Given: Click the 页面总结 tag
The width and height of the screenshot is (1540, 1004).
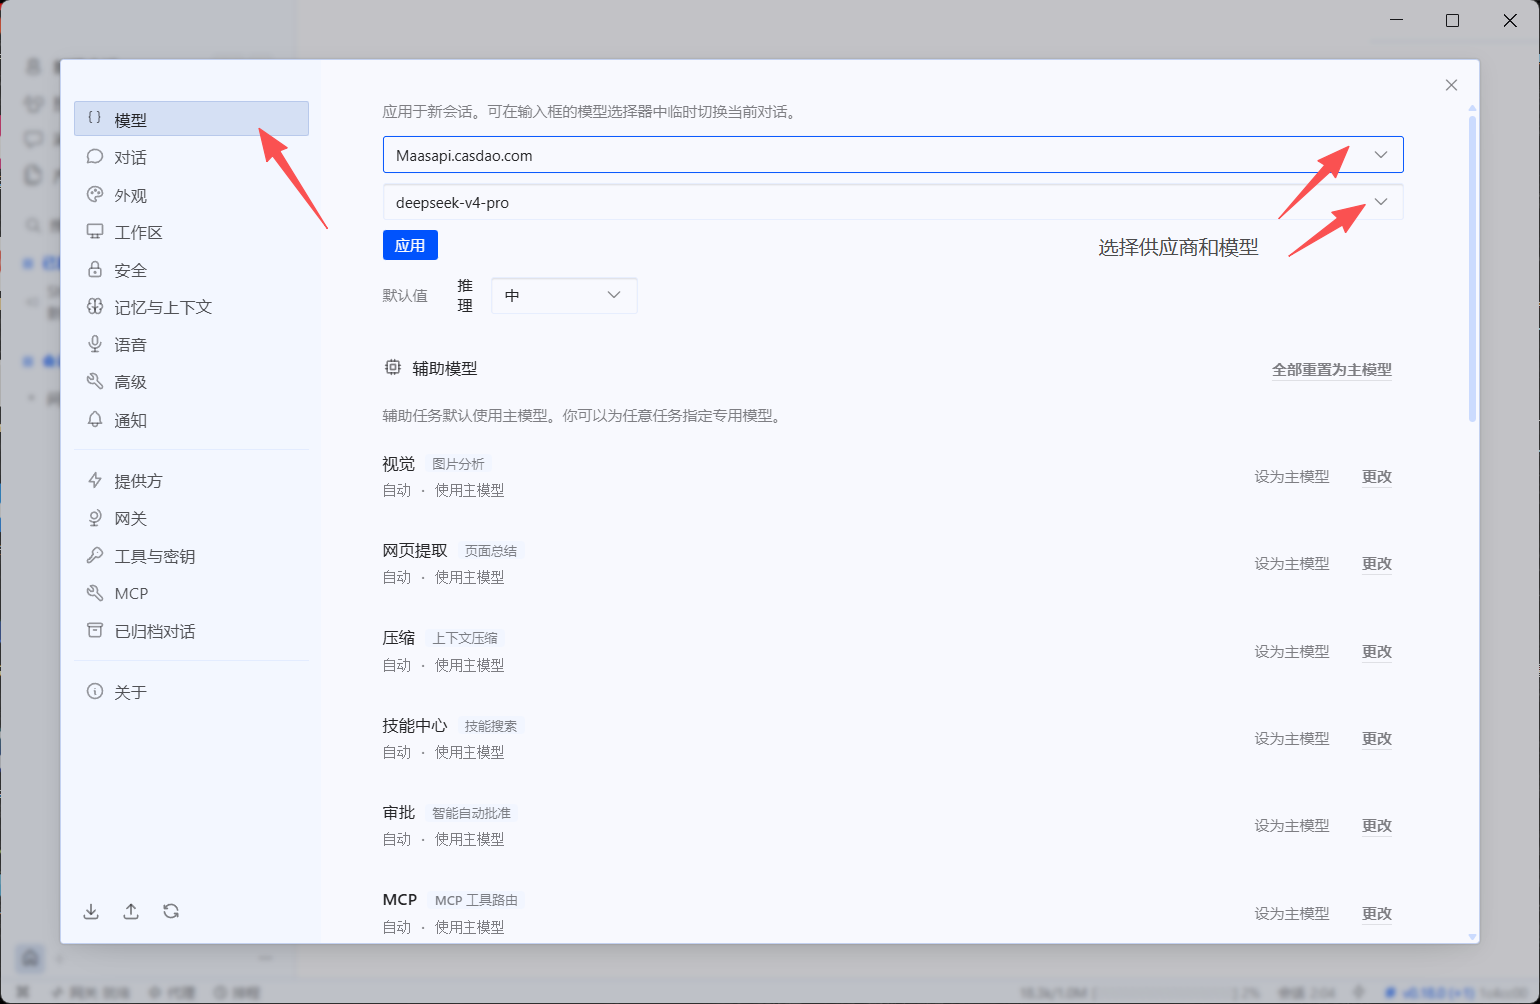Looking at the screenshot, I should pos(491,551).
